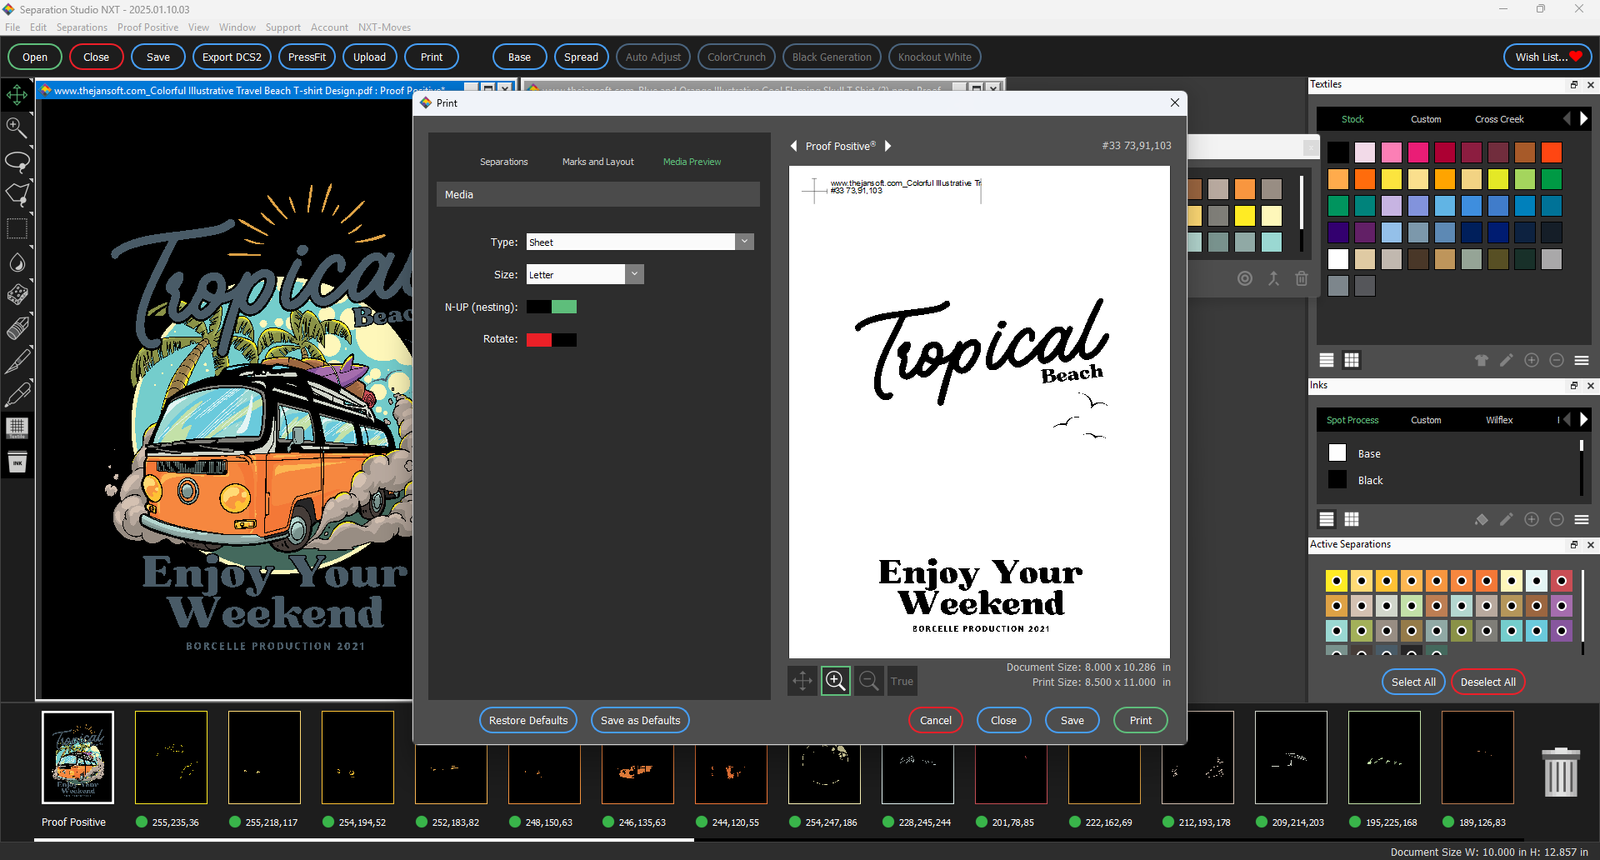Click zoom-out magnifier below print preview

tap(869, 681)
